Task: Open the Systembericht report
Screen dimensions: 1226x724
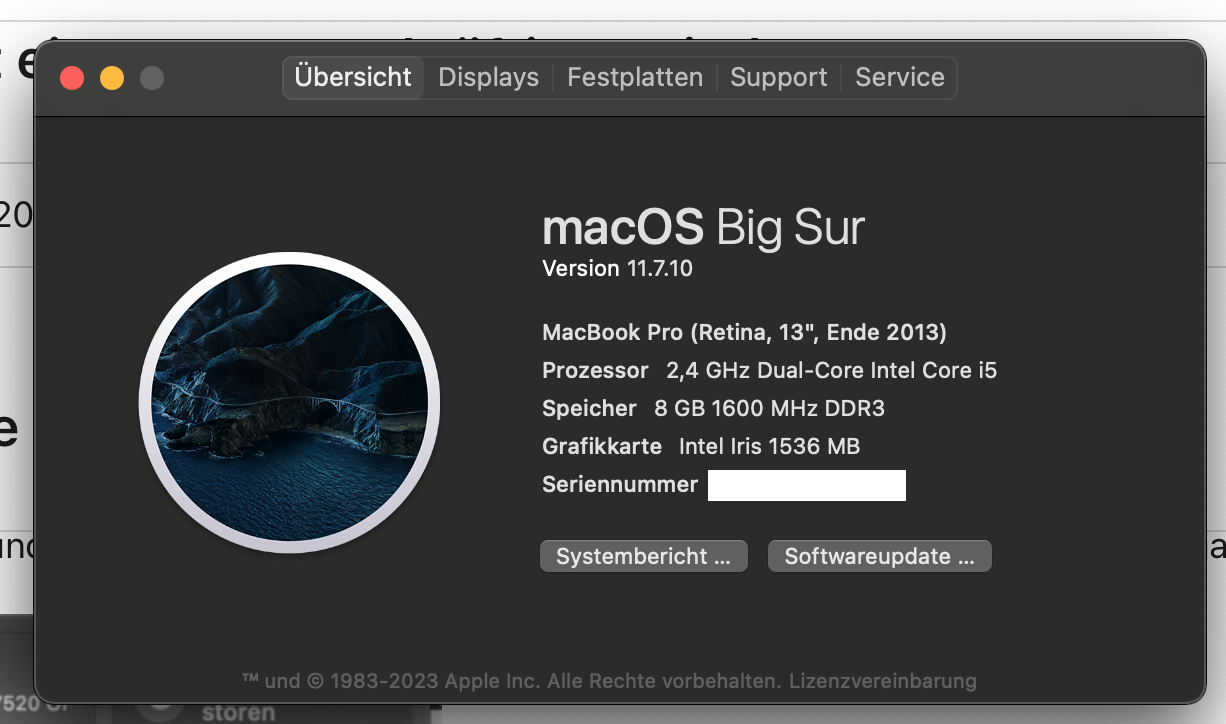Action: 643,557
